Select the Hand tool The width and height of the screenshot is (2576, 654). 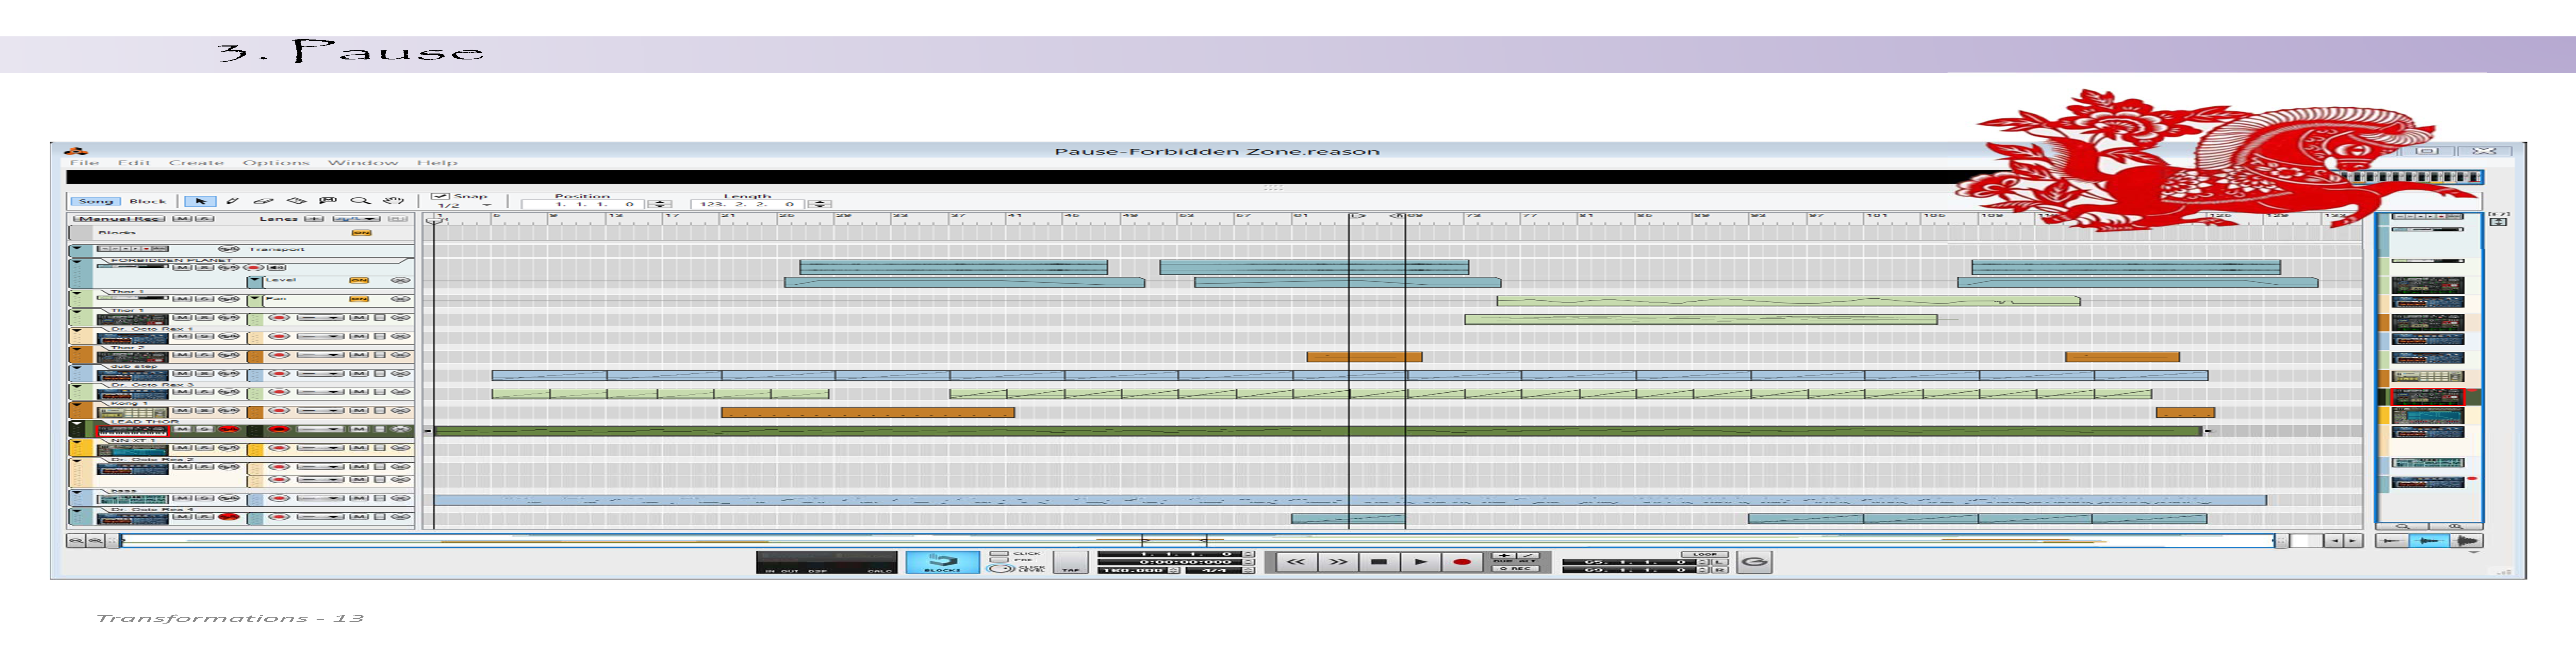394,201
